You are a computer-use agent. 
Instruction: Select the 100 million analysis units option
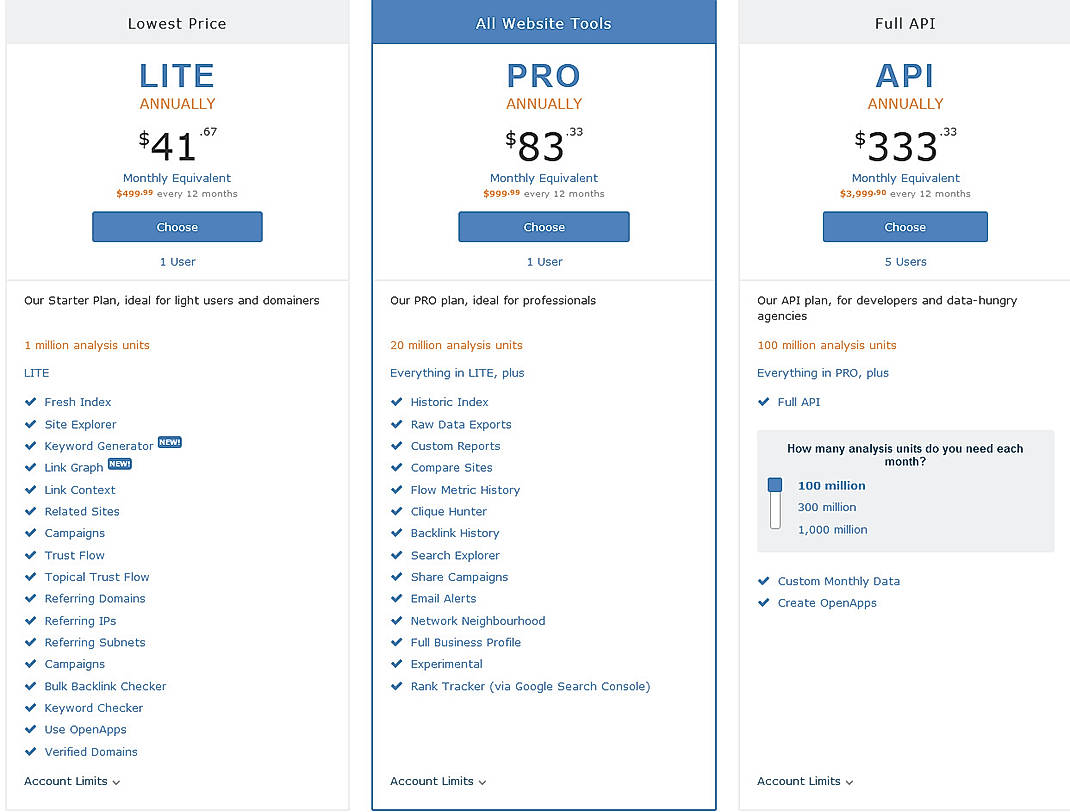coord(831,485)
